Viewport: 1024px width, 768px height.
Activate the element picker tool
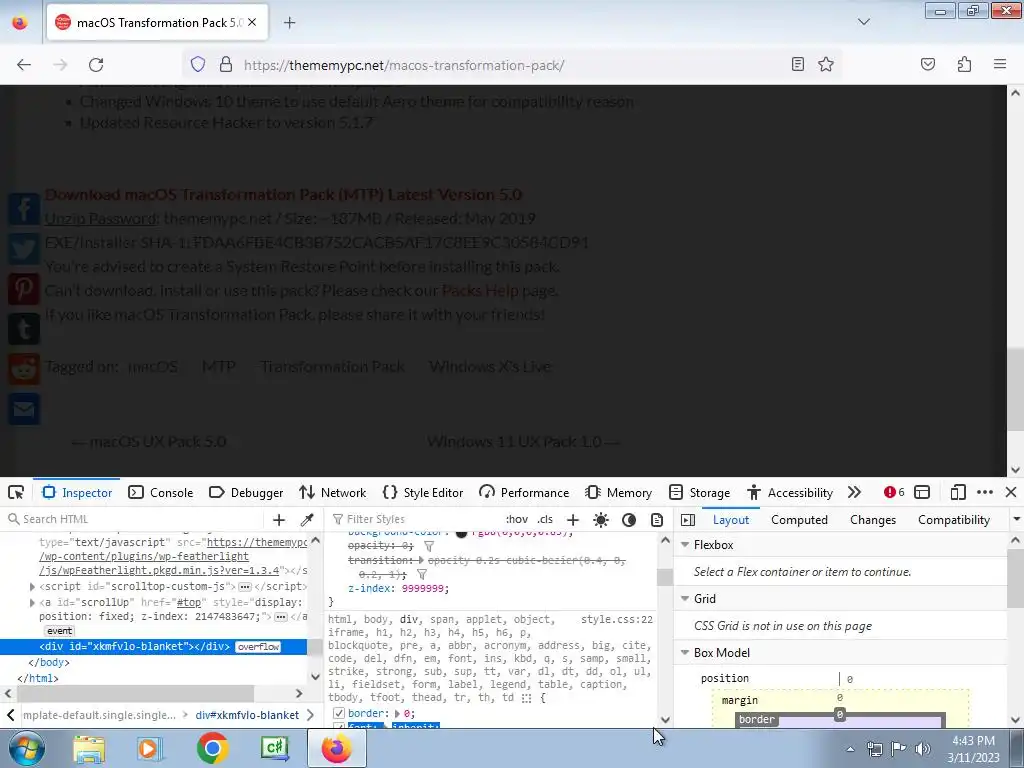(16, 492)
